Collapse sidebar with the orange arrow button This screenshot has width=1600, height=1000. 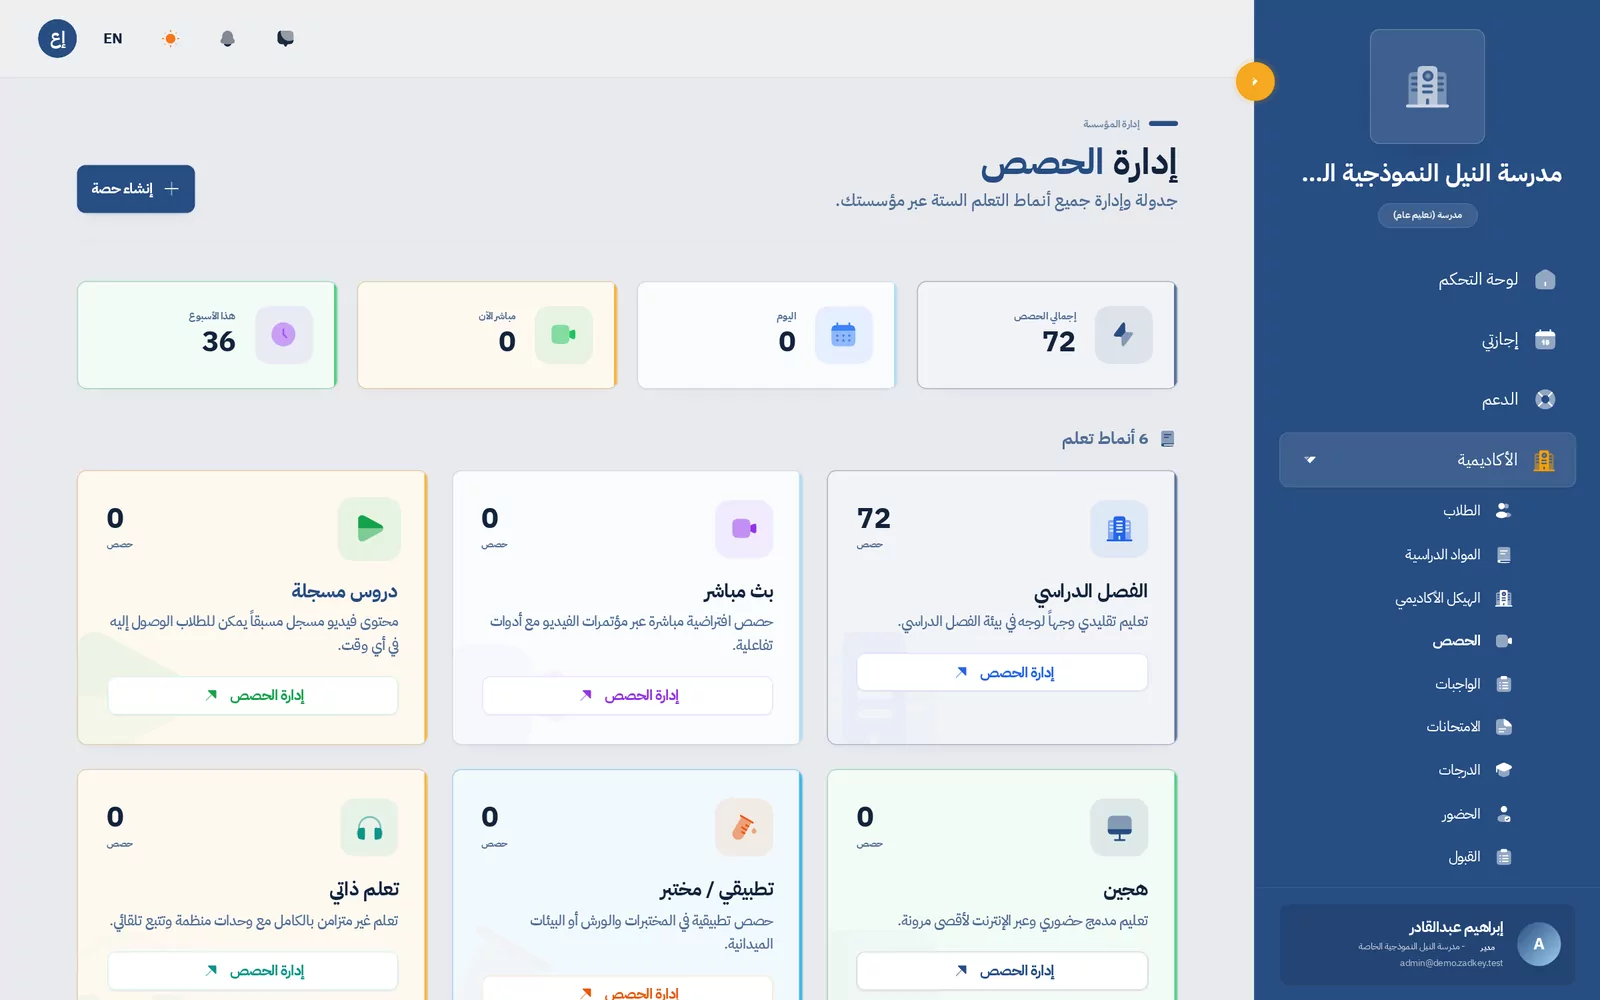tap(1255, 81)
